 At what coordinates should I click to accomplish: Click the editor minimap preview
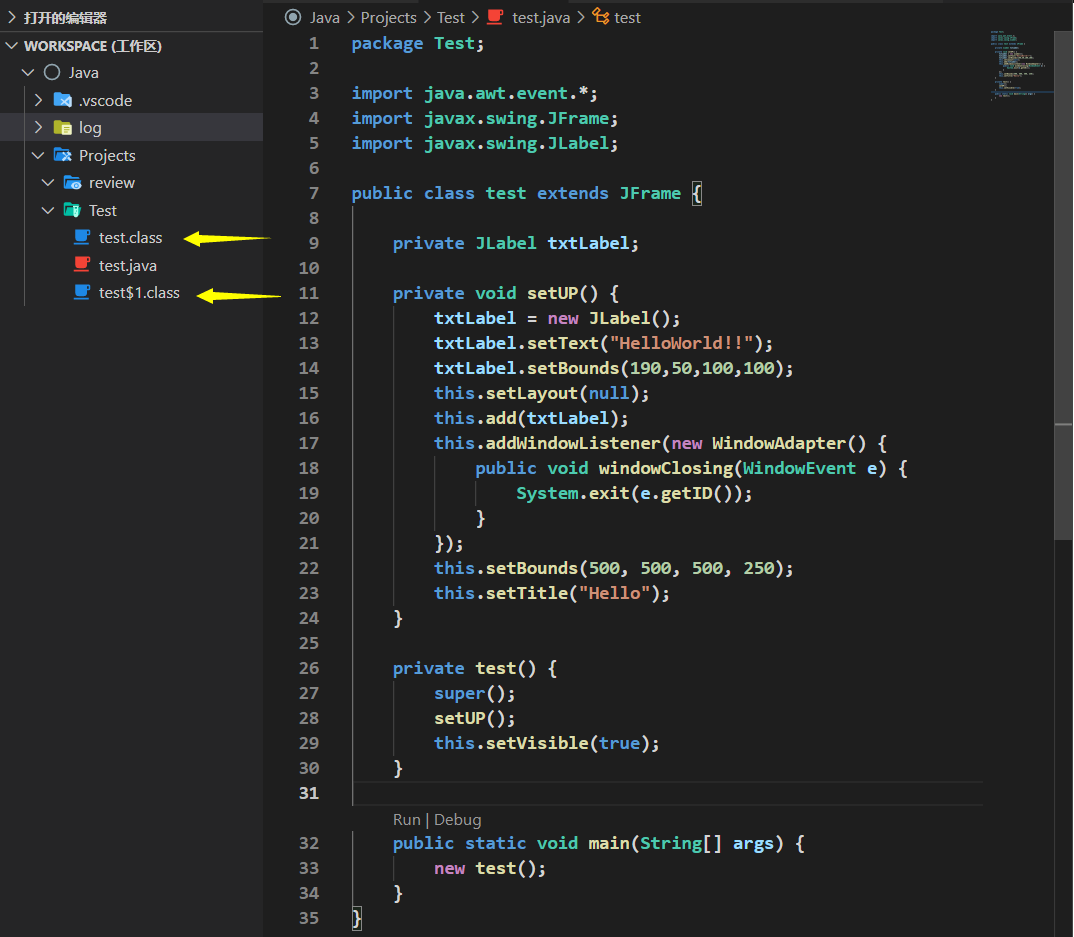1021,65
